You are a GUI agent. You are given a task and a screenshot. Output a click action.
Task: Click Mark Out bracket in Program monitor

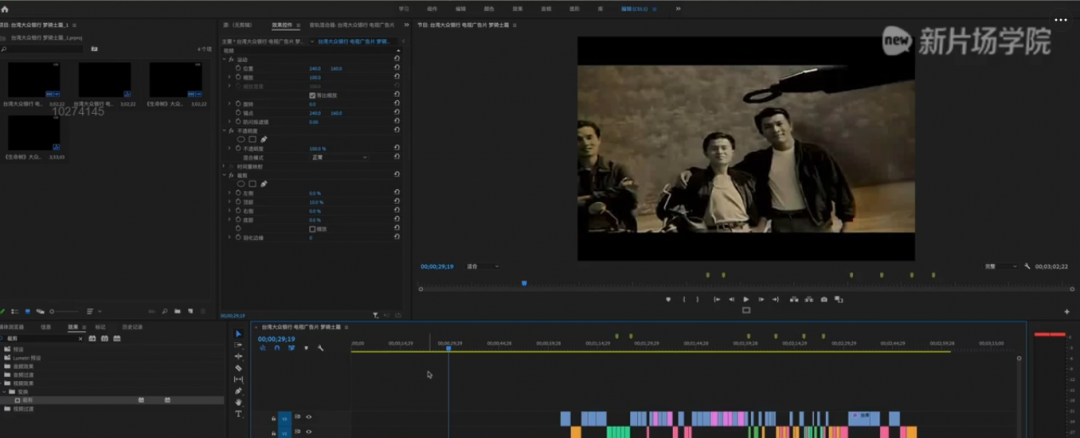(697, 300)
